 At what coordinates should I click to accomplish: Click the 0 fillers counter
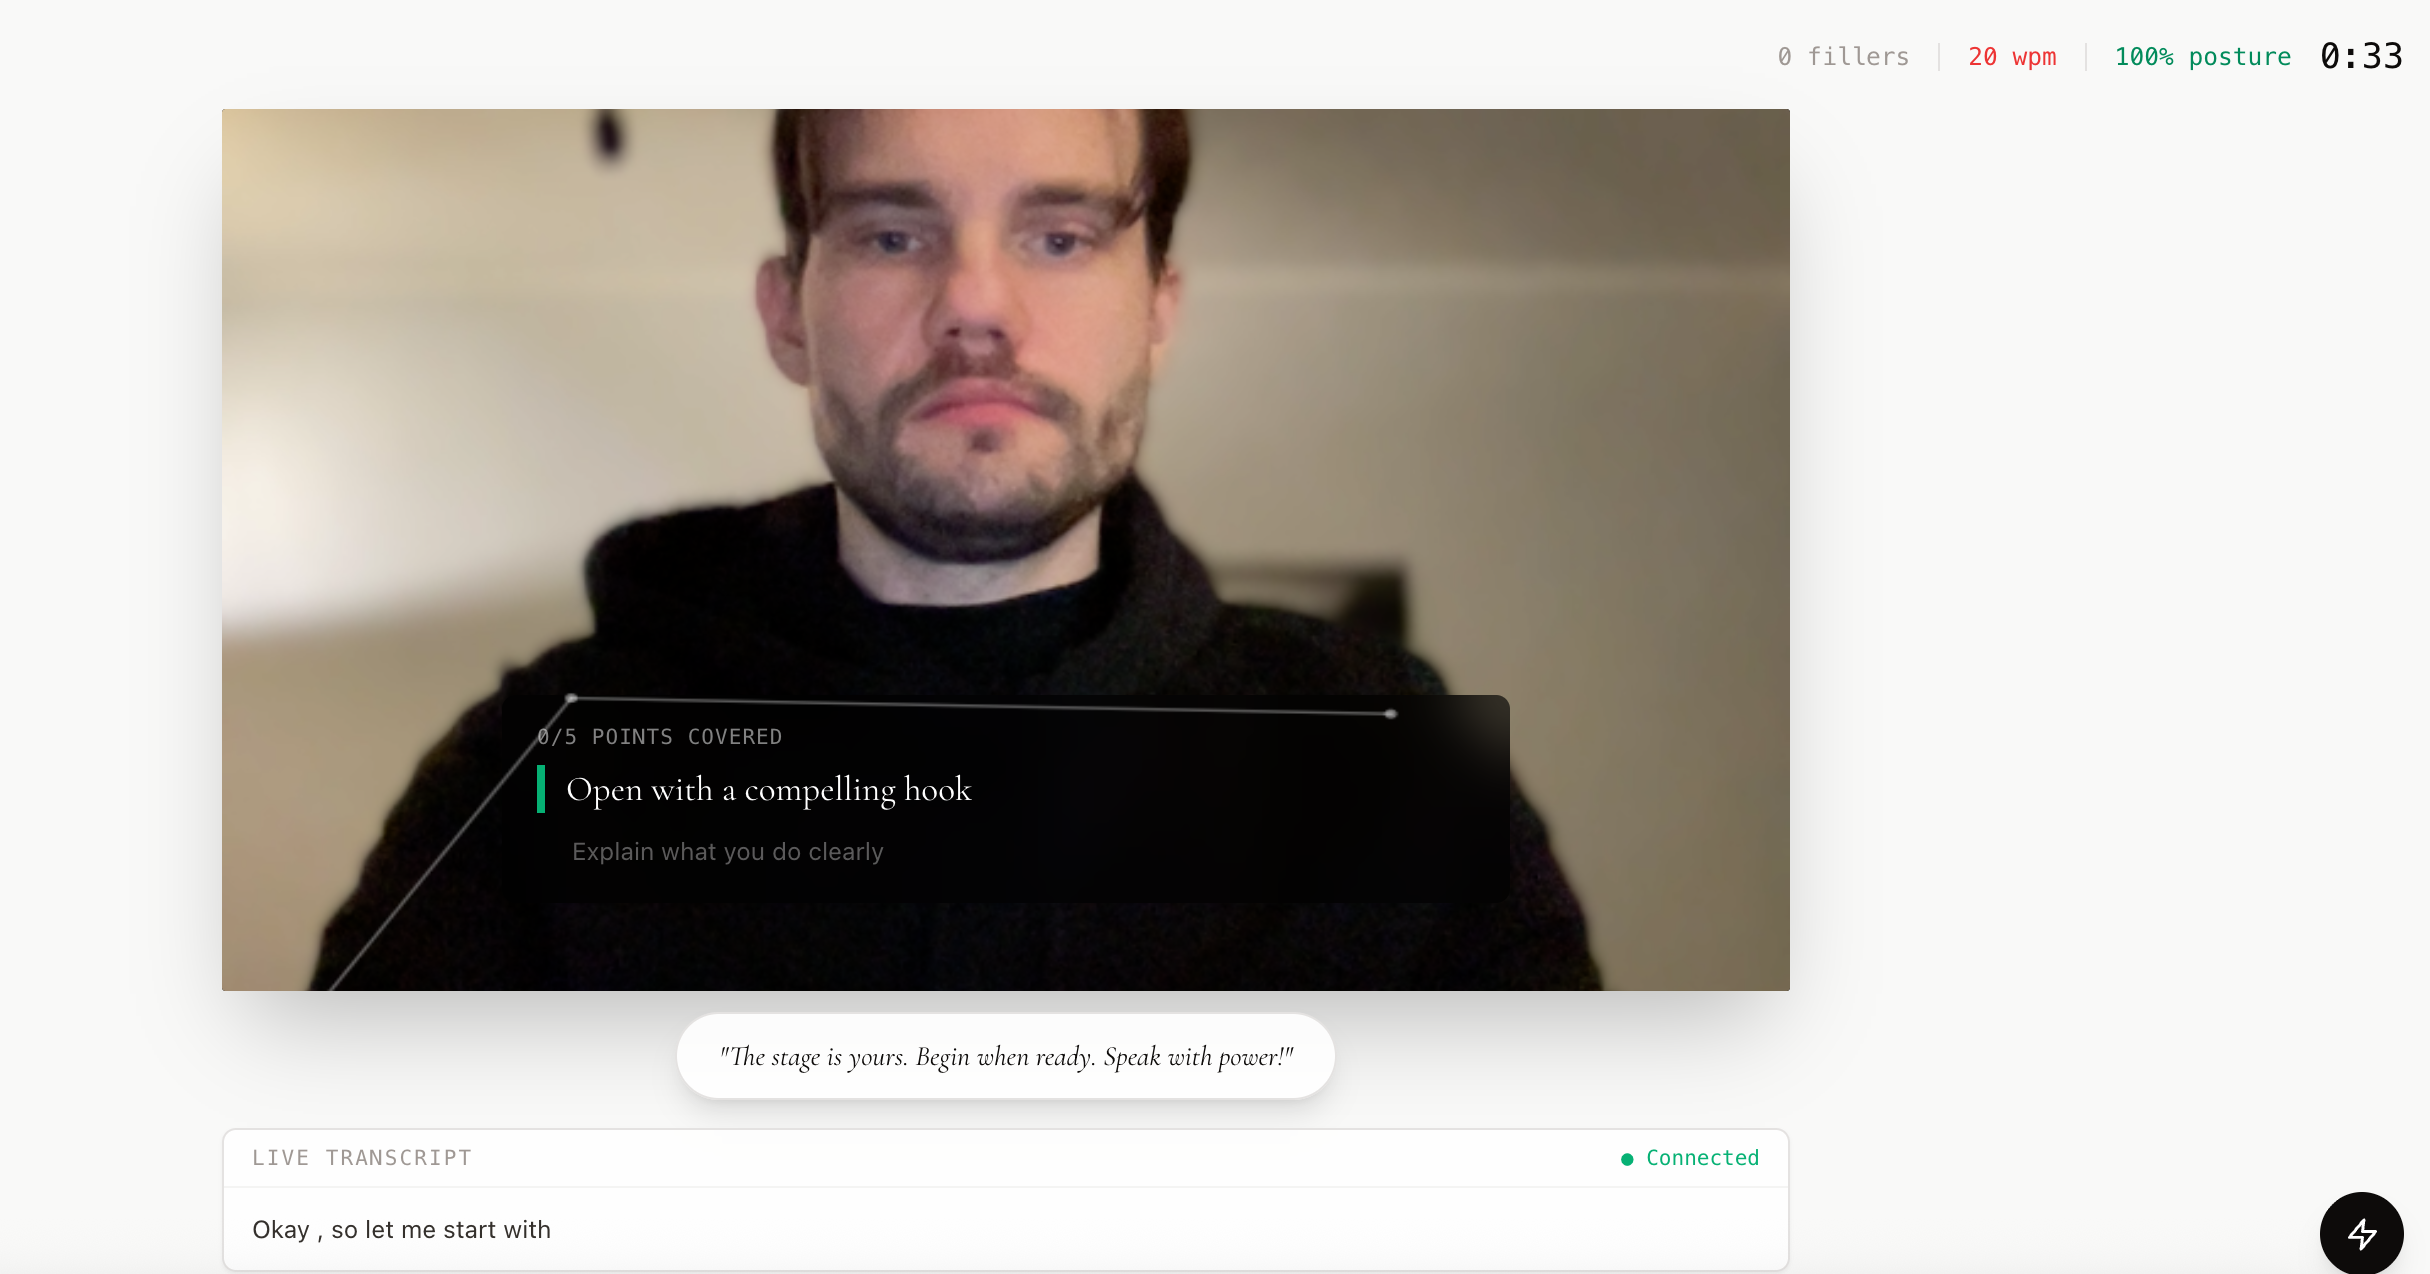1843,57
